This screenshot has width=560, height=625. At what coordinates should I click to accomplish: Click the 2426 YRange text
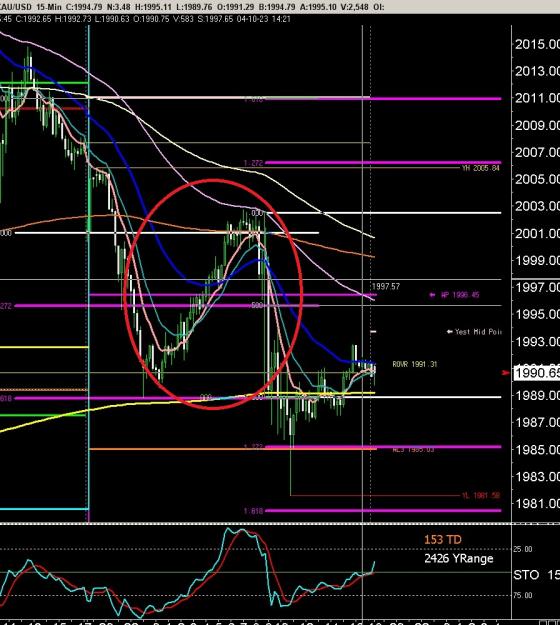click(459, 558)
